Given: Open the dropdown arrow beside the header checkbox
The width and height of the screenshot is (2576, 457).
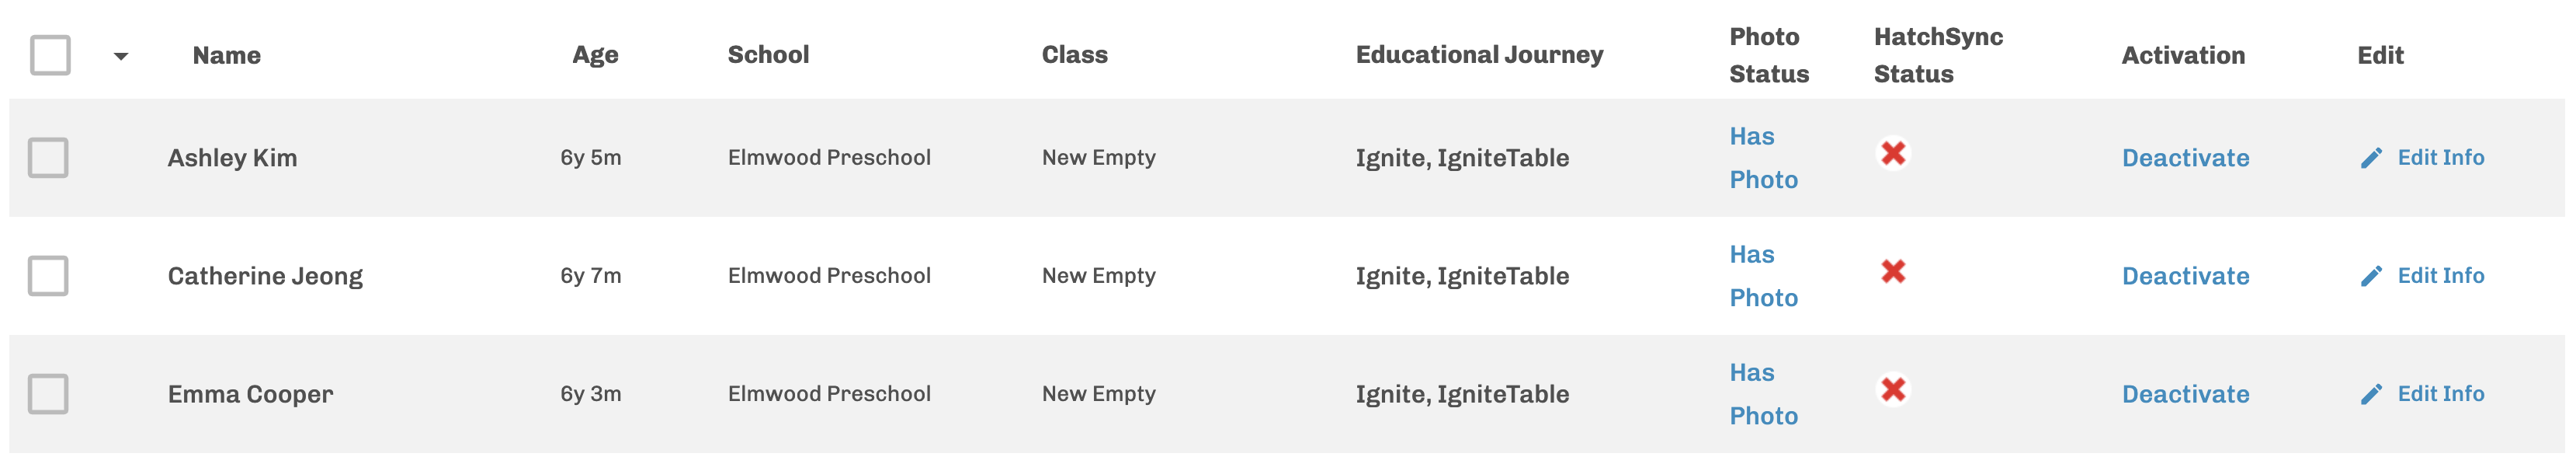Looking at the screenshot, I should (121, 56).
